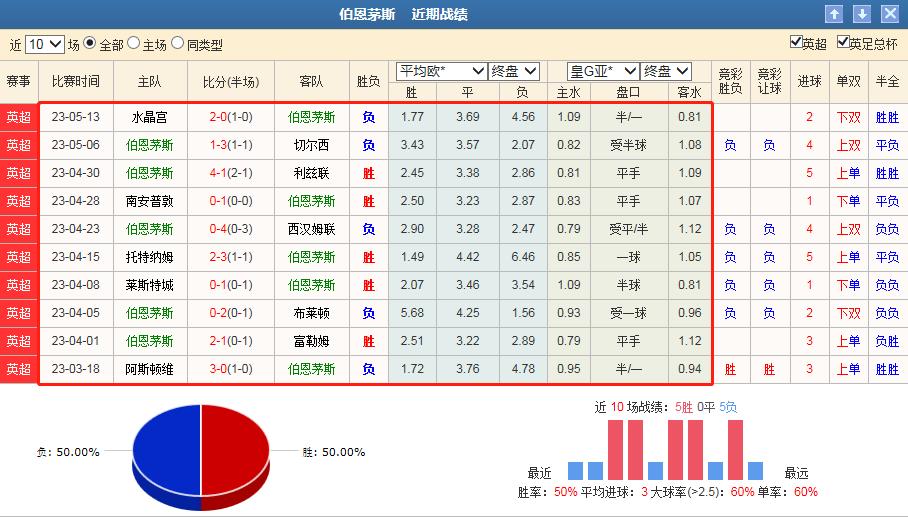
Task: Click the 竞彩胜负 column header
Action: pos(730,82)
